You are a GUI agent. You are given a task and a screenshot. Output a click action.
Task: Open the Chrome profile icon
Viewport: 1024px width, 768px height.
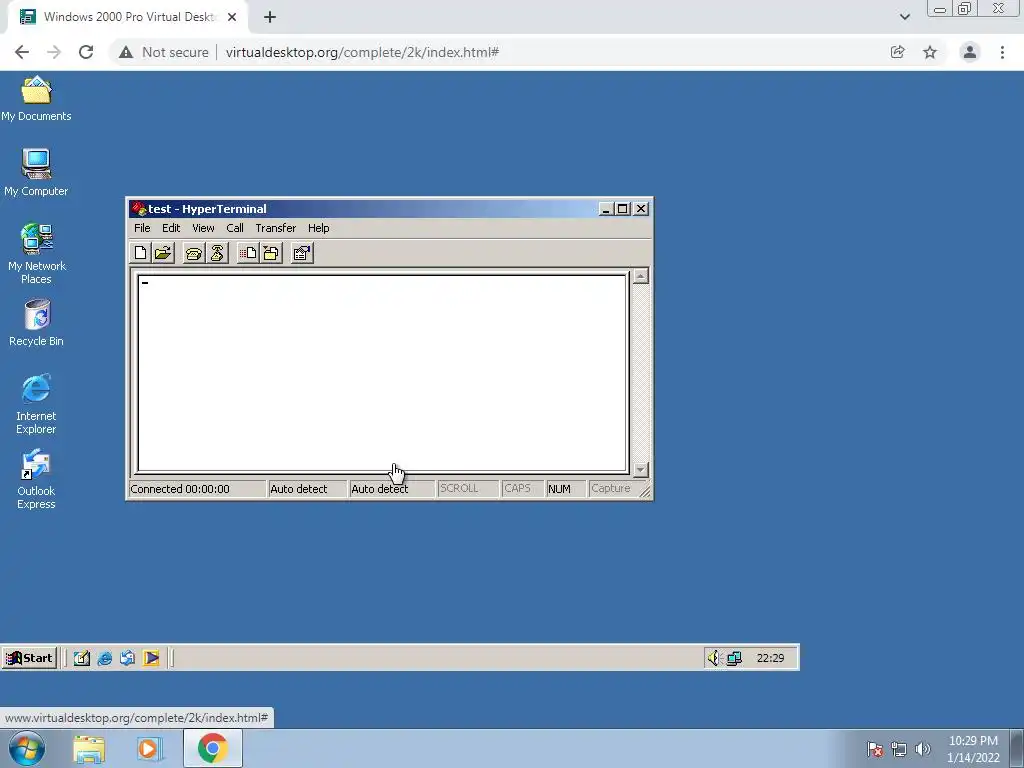[970, 52]
